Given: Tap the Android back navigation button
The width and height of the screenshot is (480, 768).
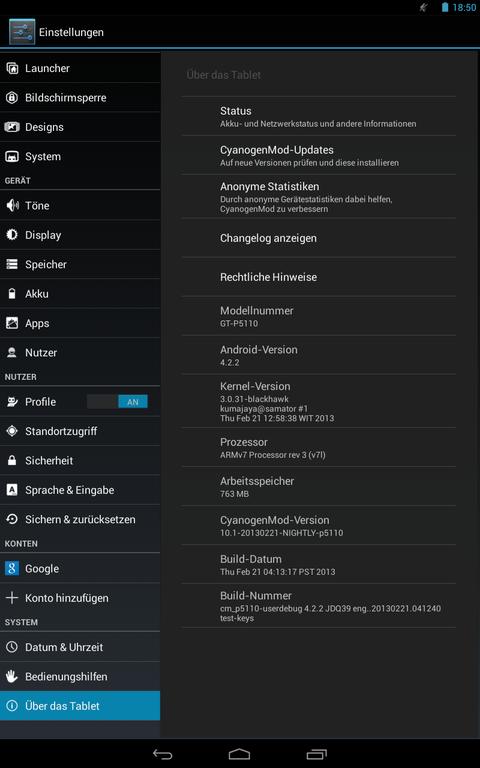Looking at the screenshot, I should [162, 754].
